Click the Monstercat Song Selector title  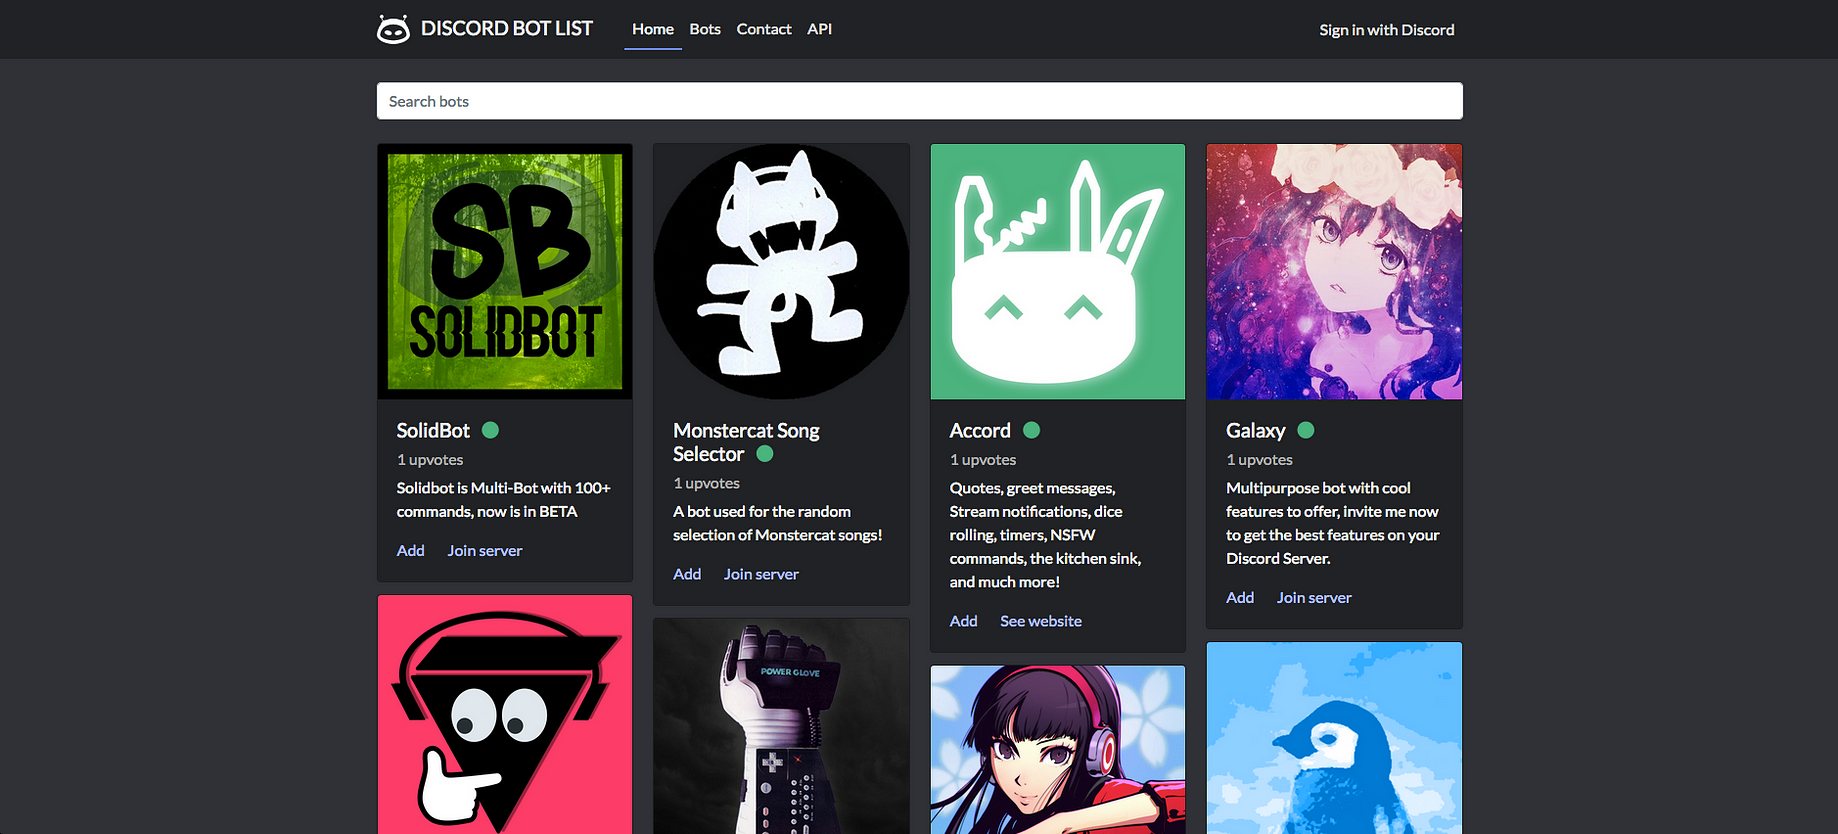tap(746, 442)
